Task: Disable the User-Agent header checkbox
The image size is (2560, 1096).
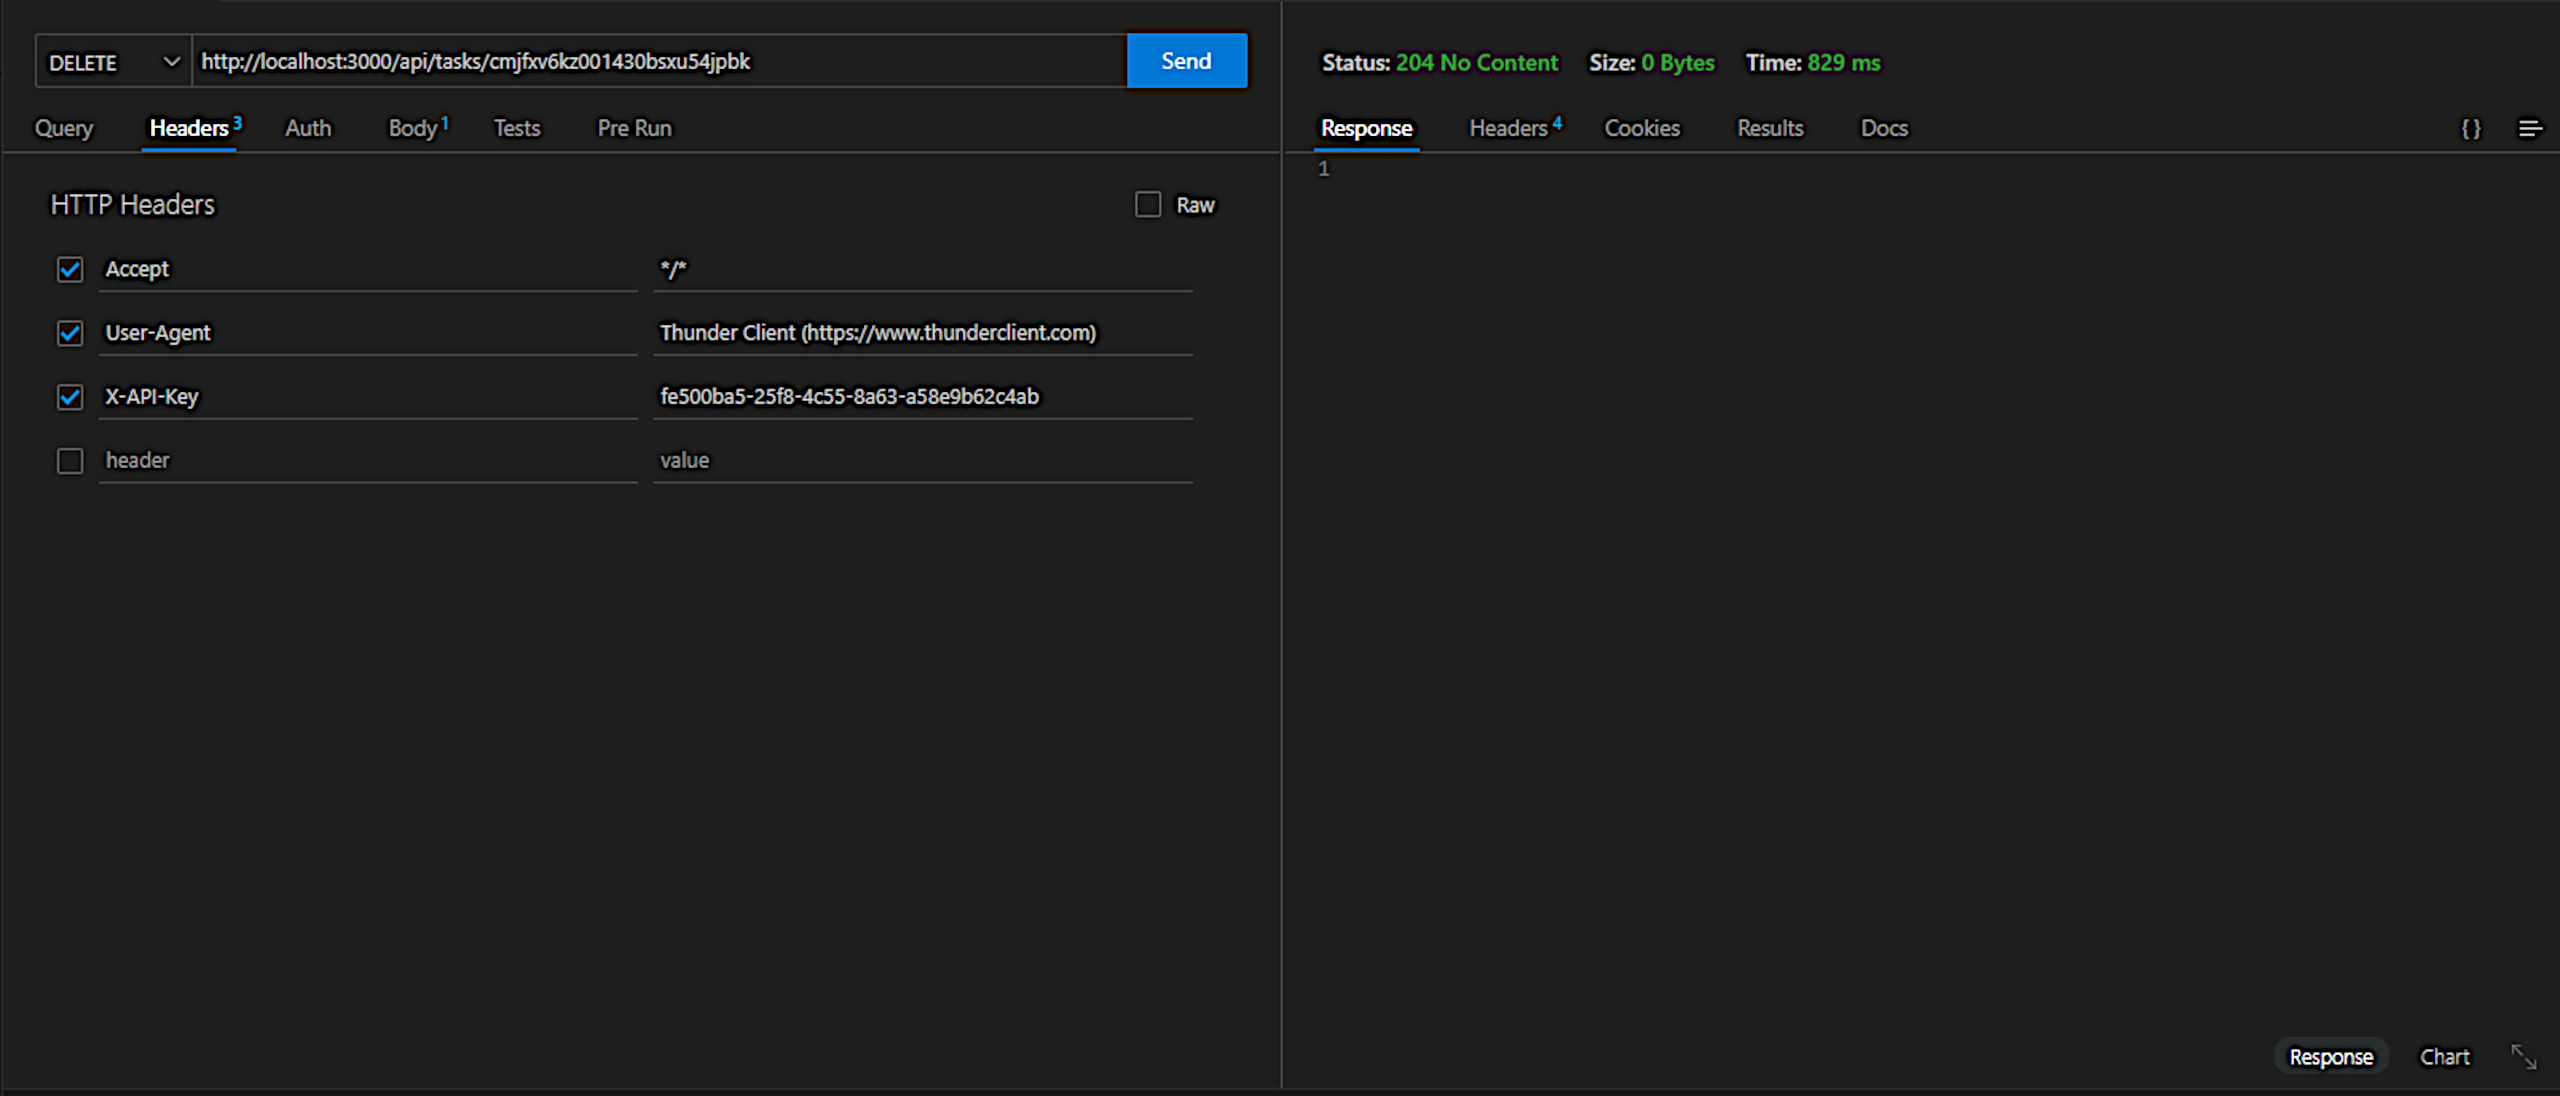Action: click(70, 333)
